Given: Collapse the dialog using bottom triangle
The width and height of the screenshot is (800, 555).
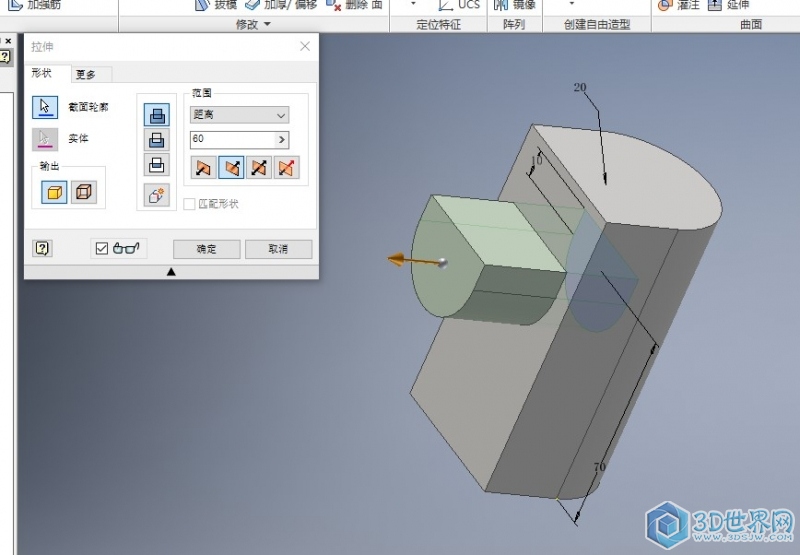Looking at the screenshot, I should (171, 271).
